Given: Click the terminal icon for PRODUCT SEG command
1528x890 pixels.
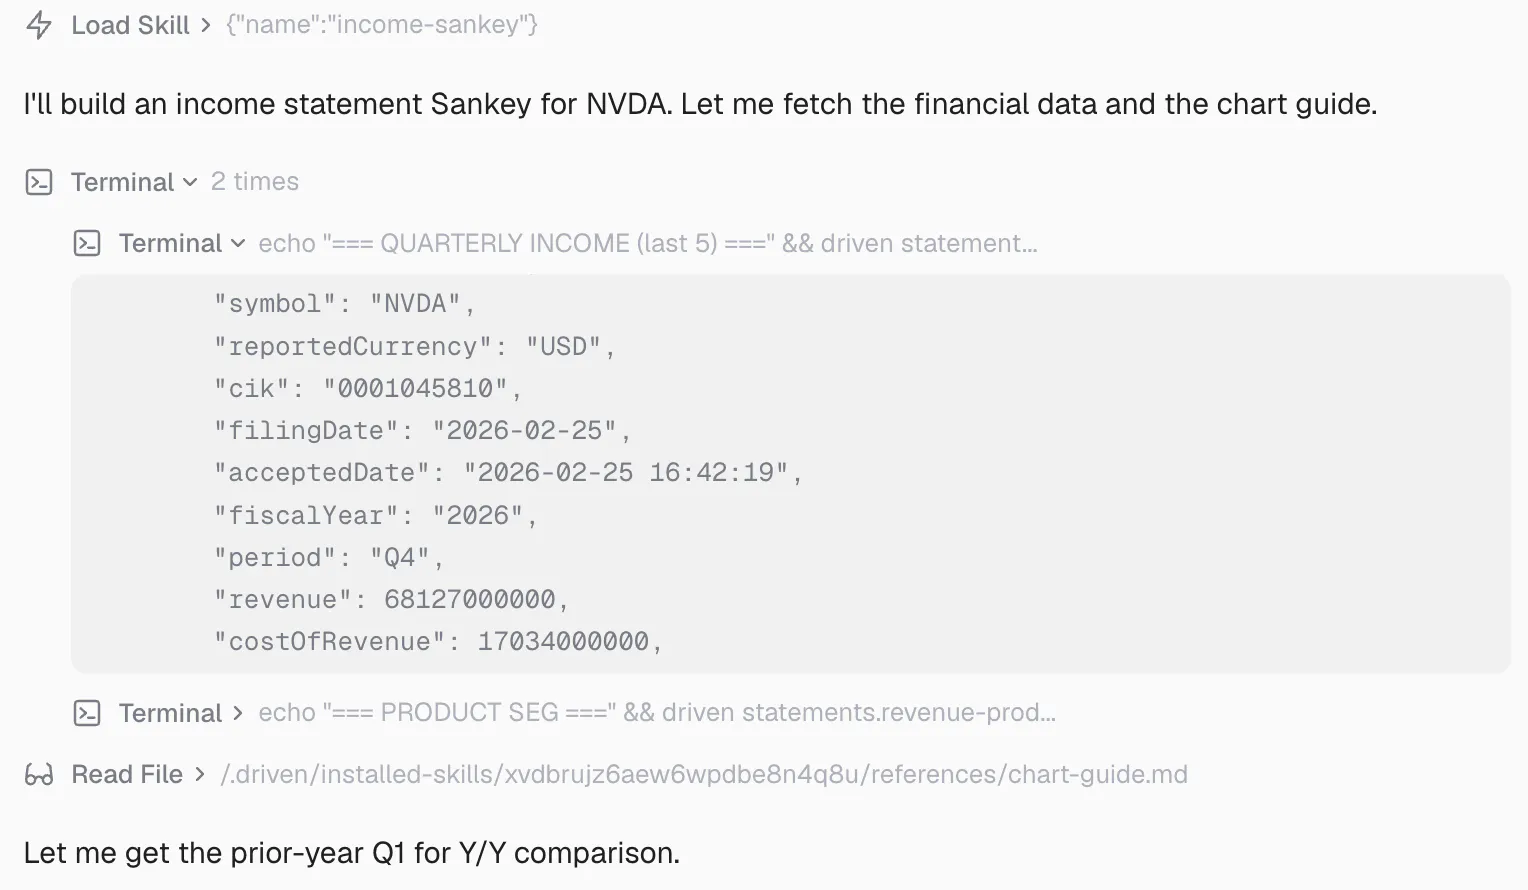Looking at the screenshot, I should [87, 713].
